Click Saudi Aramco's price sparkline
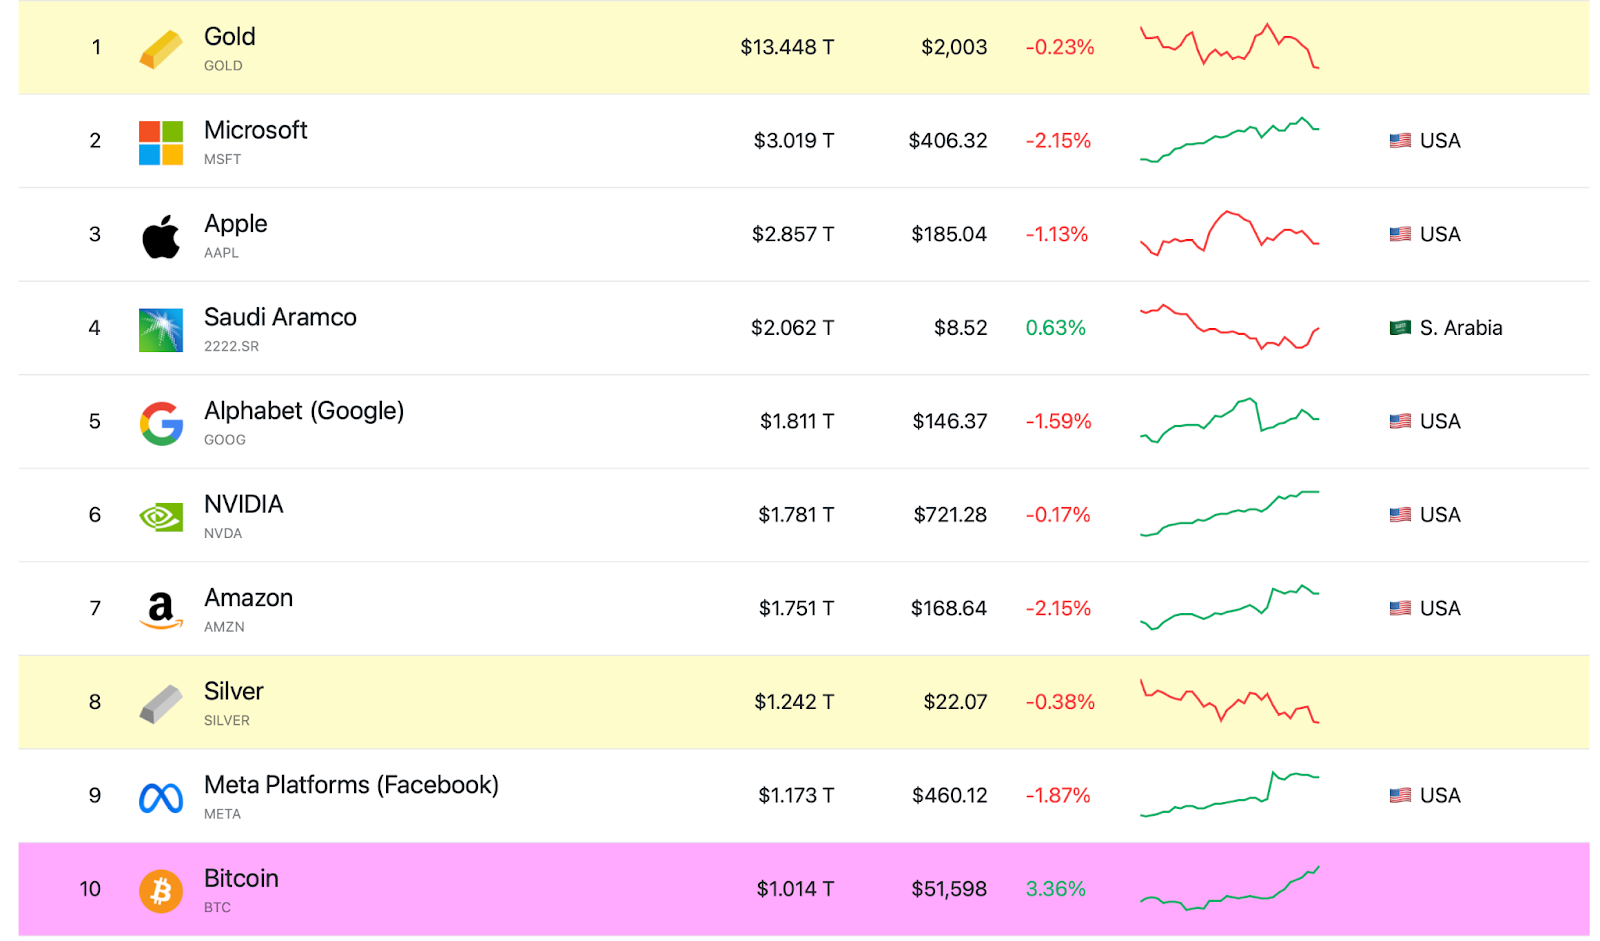The height and width of the screenshot is (941, 1600). tap(1230, 327)
